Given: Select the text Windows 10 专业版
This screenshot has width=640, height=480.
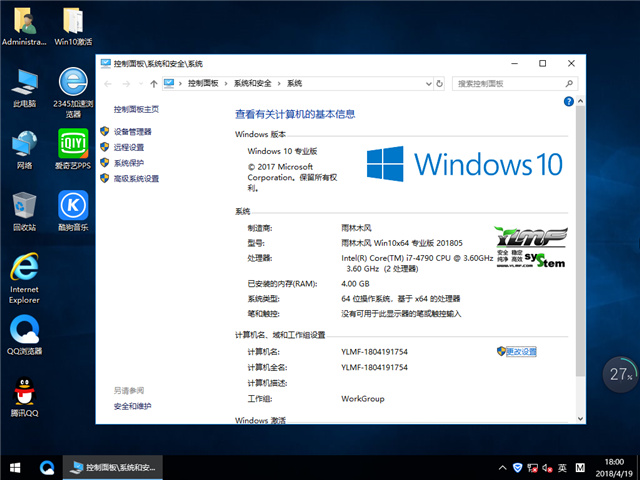Looking at the screenshot, I should pyautogui.click(x=282, y=151).
